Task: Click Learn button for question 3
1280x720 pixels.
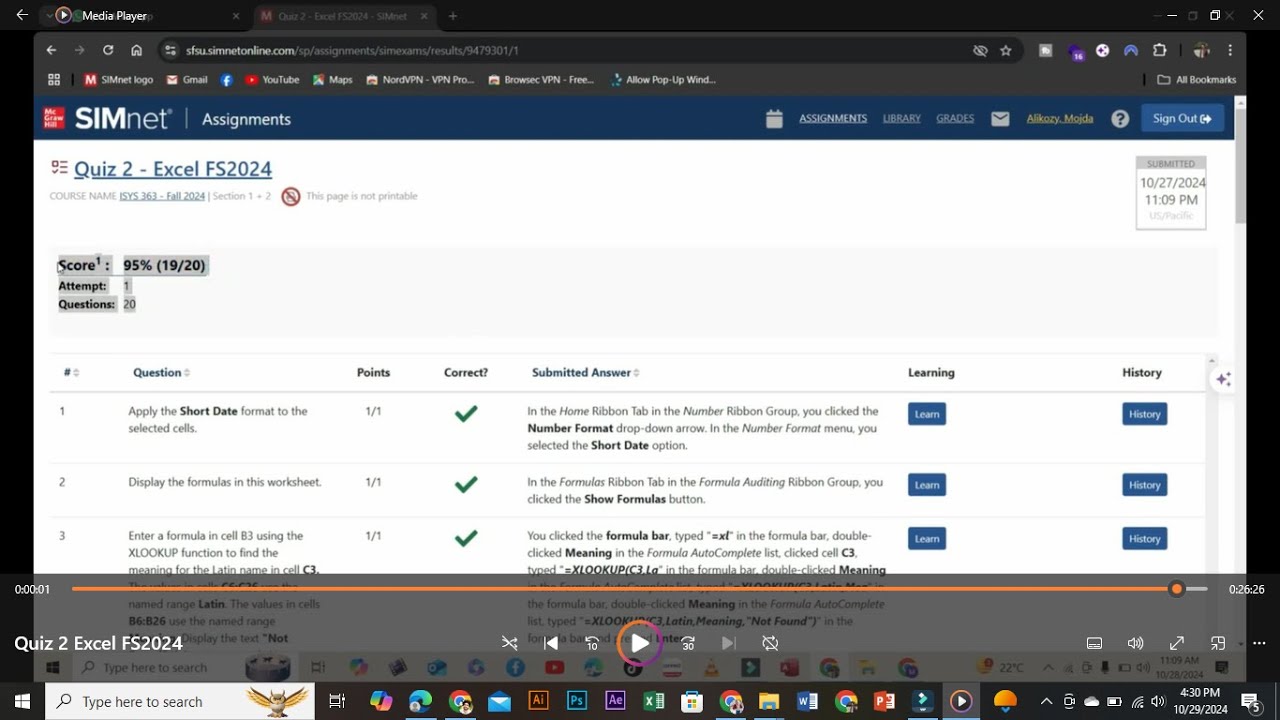Action: pos(927,539)
